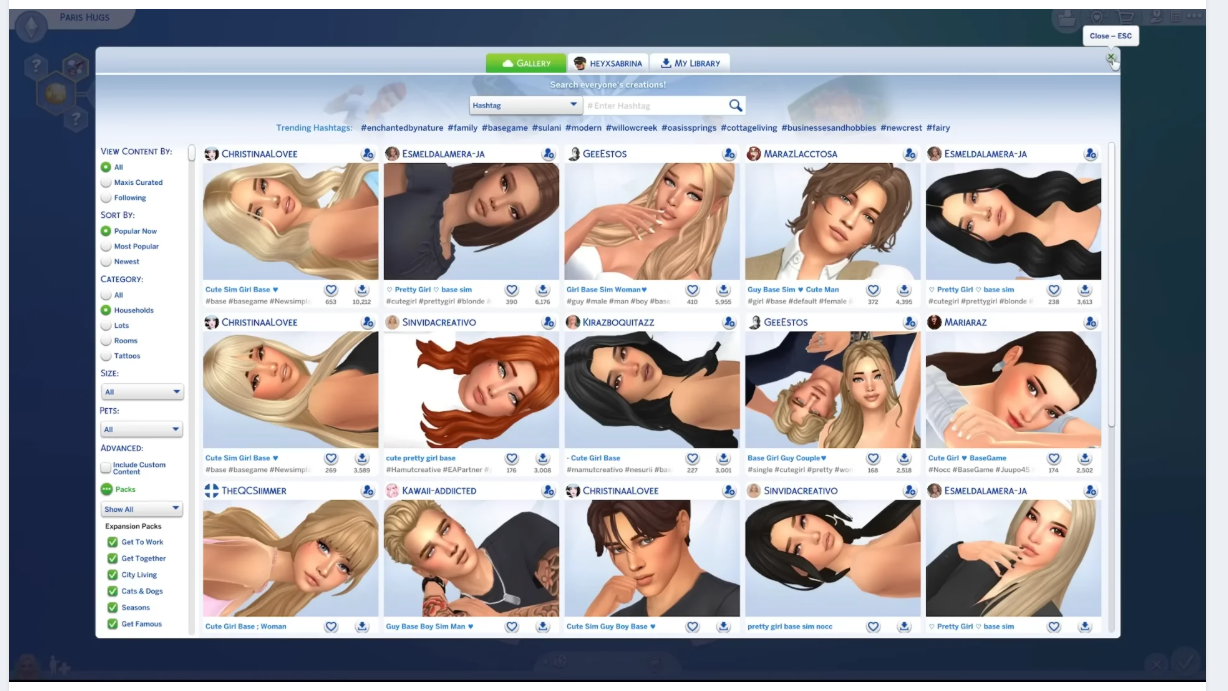Uncheck the 'Get Together' pack
Image resolution: width=1228 pixels, height=691 pixels.
point(113,558)
